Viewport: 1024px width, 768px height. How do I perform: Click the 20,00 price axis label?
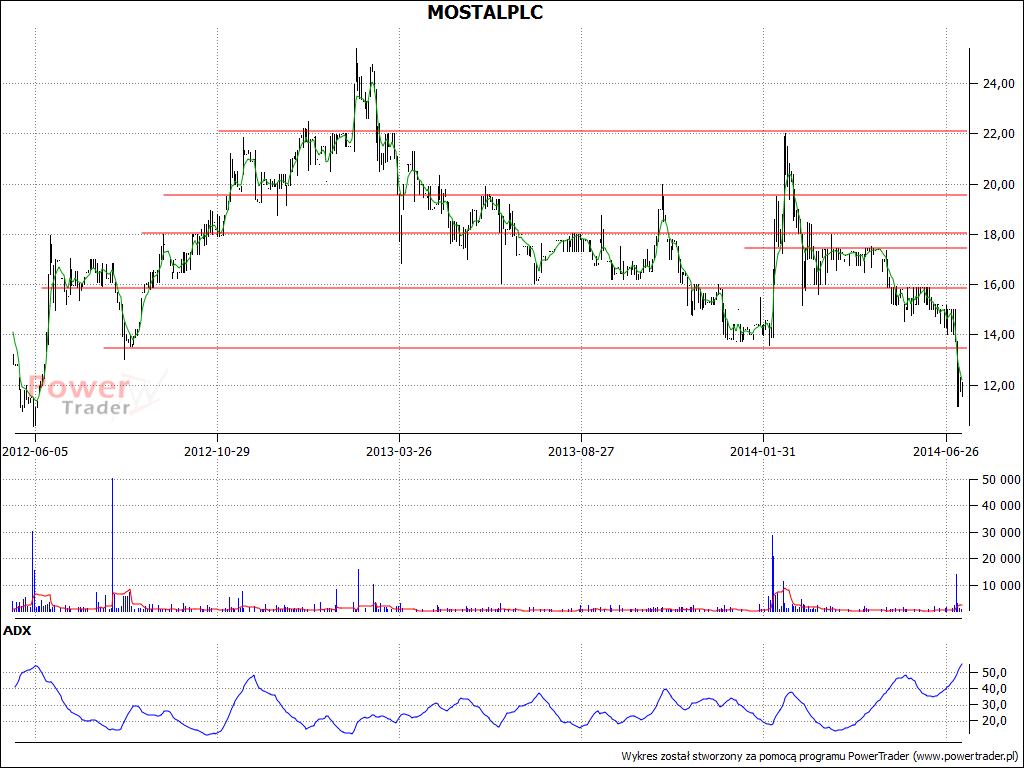pos(999,184)
